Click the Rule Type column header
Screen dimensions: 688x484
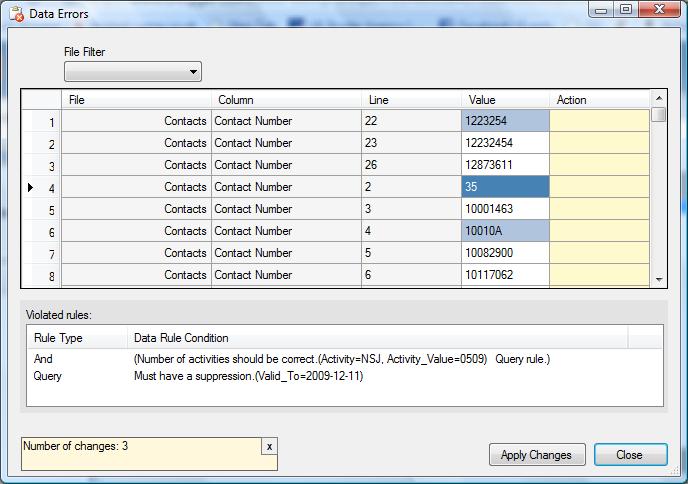[77, 337]
